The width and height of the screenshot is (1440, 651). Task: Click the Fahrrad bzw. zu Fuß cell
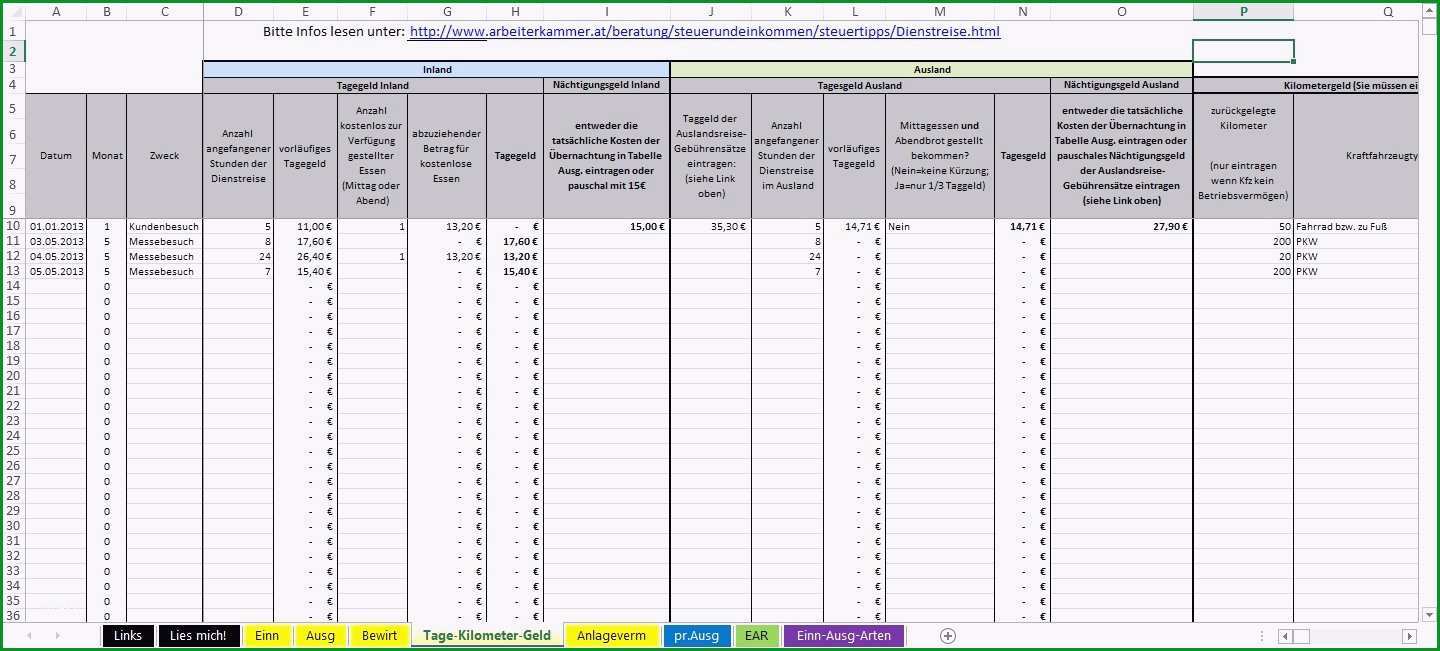1356,227
